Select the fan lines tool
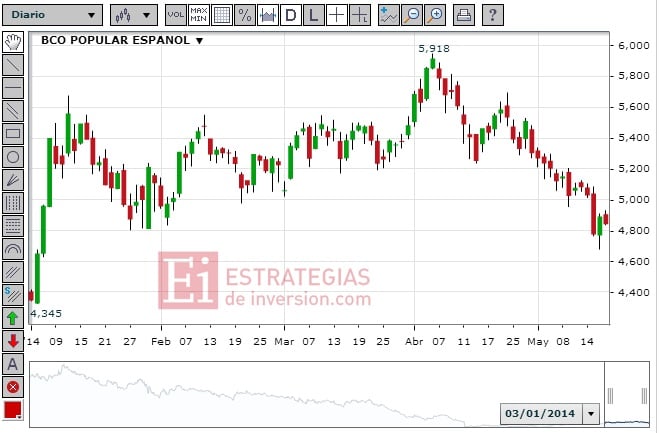The width and height of the screenshot is (659, 433). pos(13,180)
